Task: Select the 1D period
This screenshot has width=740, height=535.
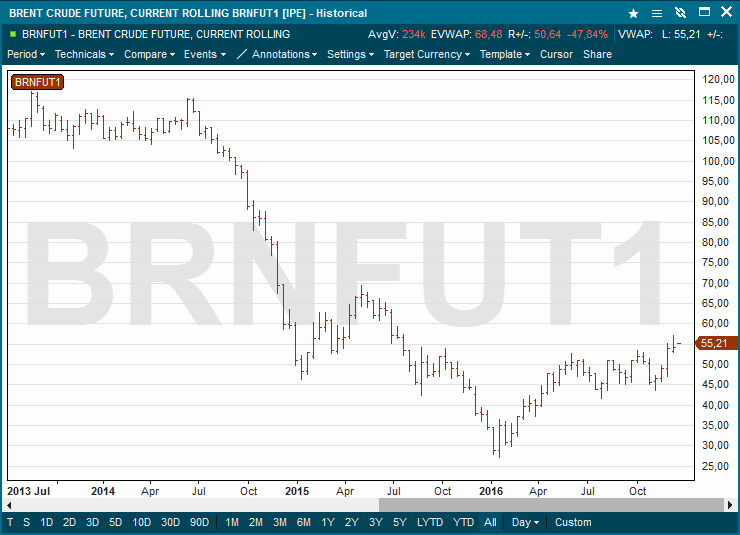Action: pos(46,522)
